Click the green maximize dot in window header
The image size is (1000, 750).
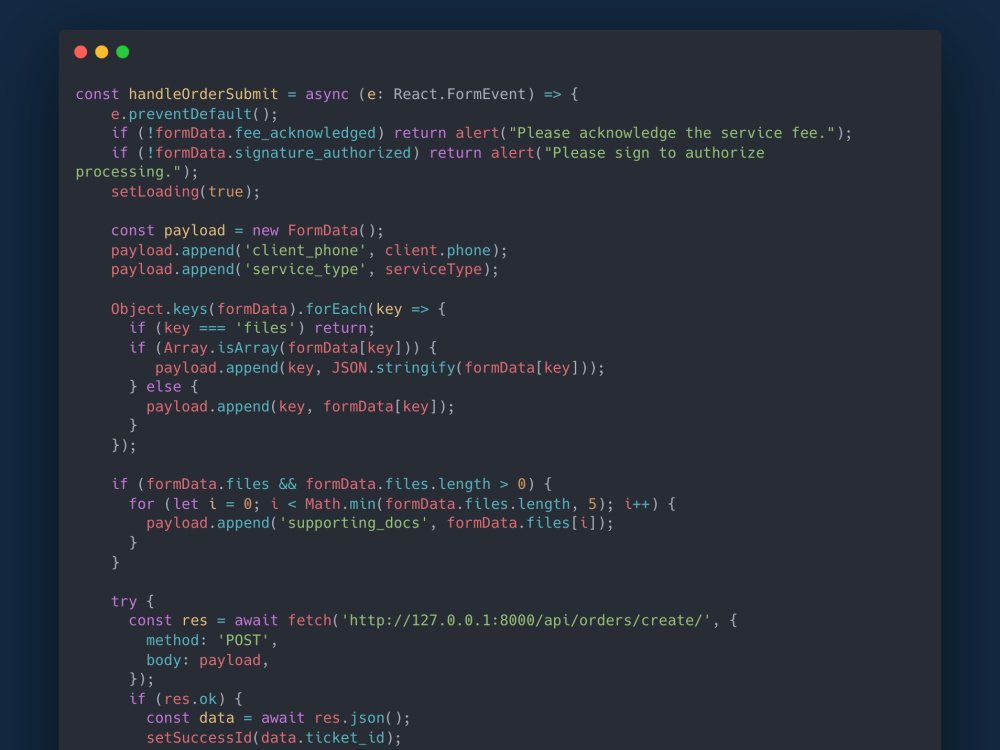(122, 52)
